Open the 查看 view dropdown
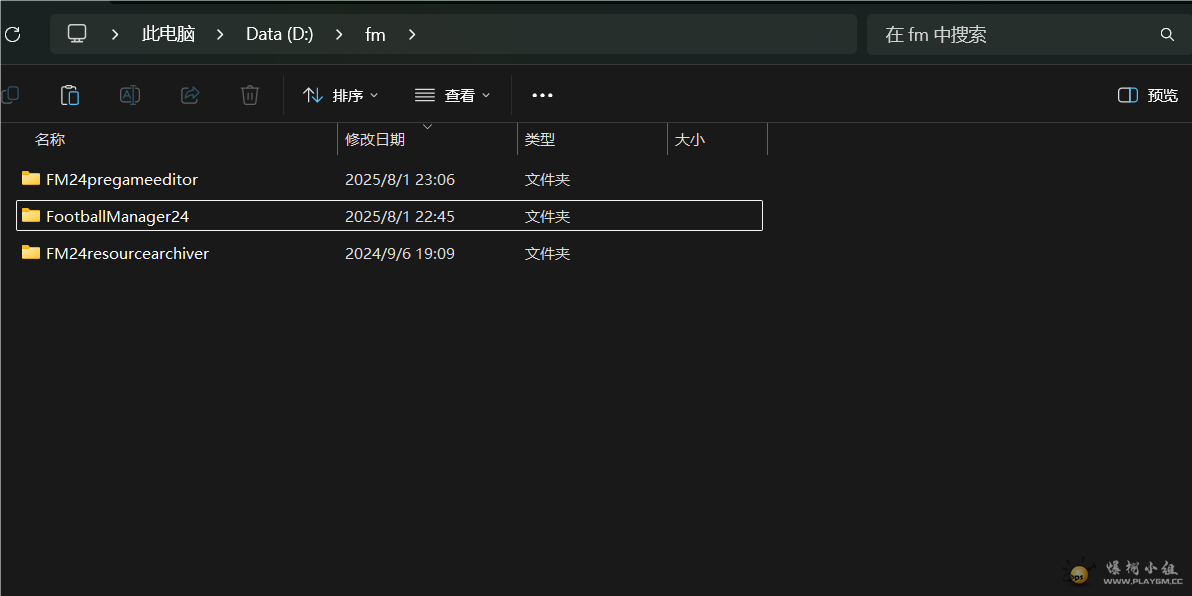The image size is (1192, 596). click(452, 95)
